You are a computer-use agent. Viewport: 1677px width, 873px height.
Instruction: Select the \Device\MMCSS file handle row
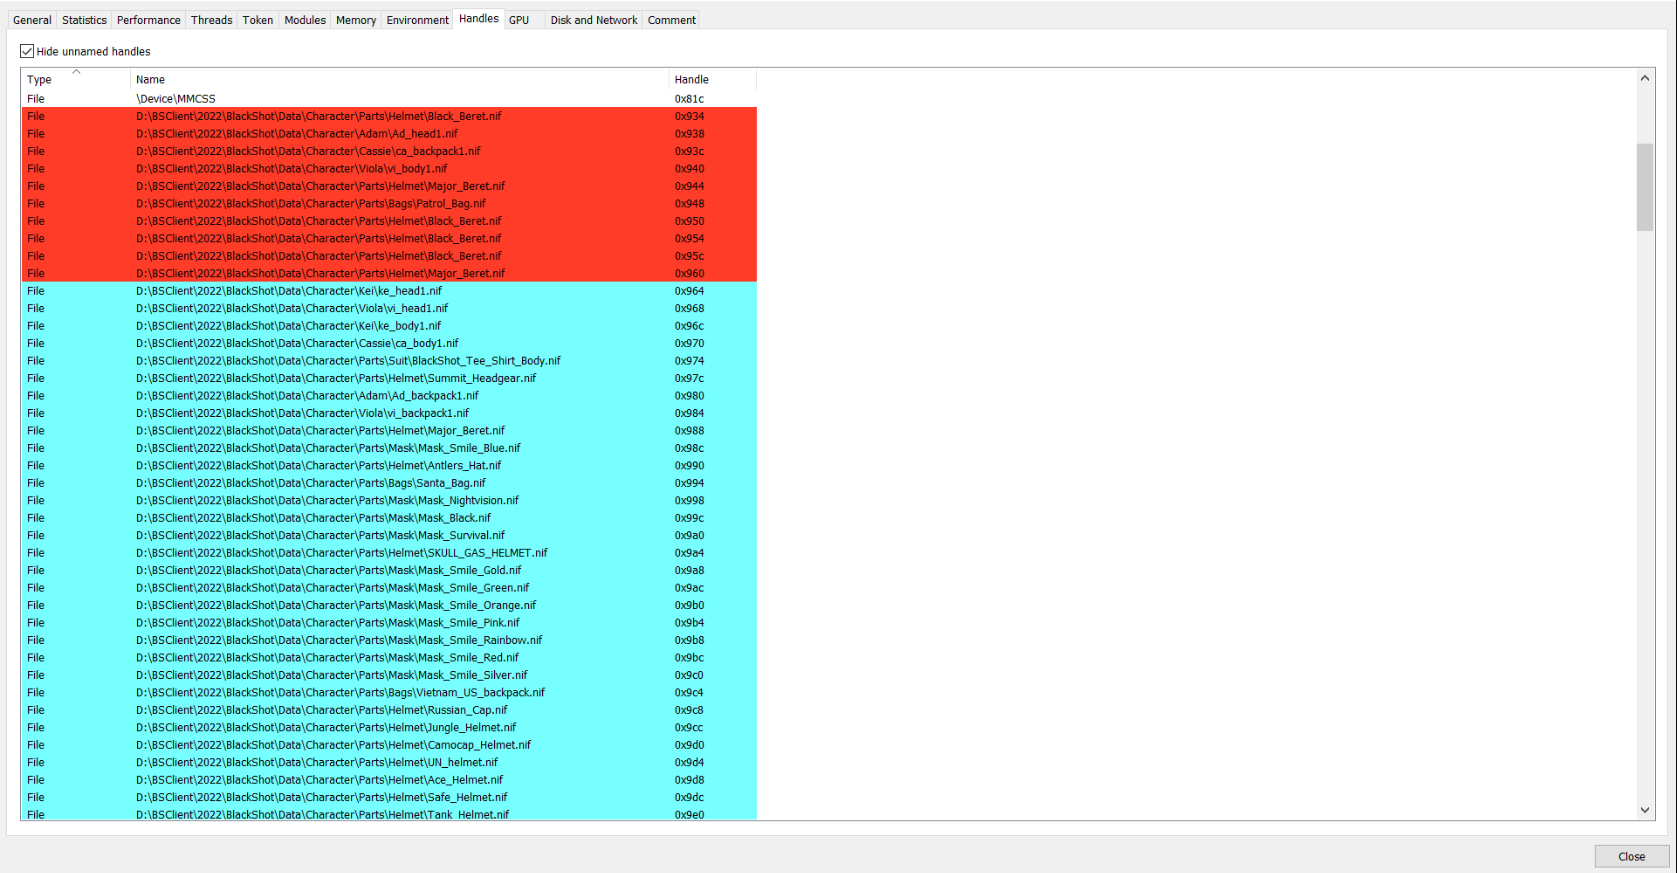tap(389, 99)
